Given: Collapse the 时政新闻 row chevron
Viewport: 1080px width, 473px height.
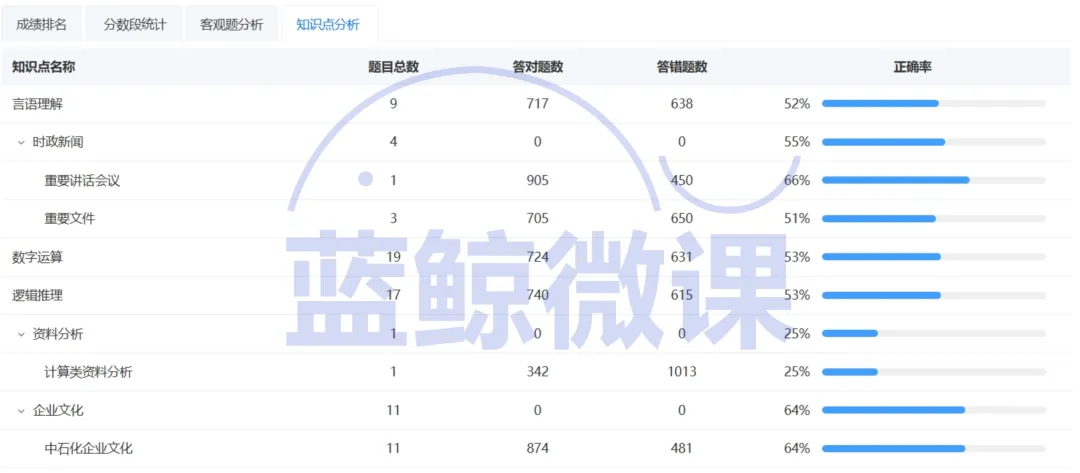Looking at the screenshot, I should pos(21,142).
